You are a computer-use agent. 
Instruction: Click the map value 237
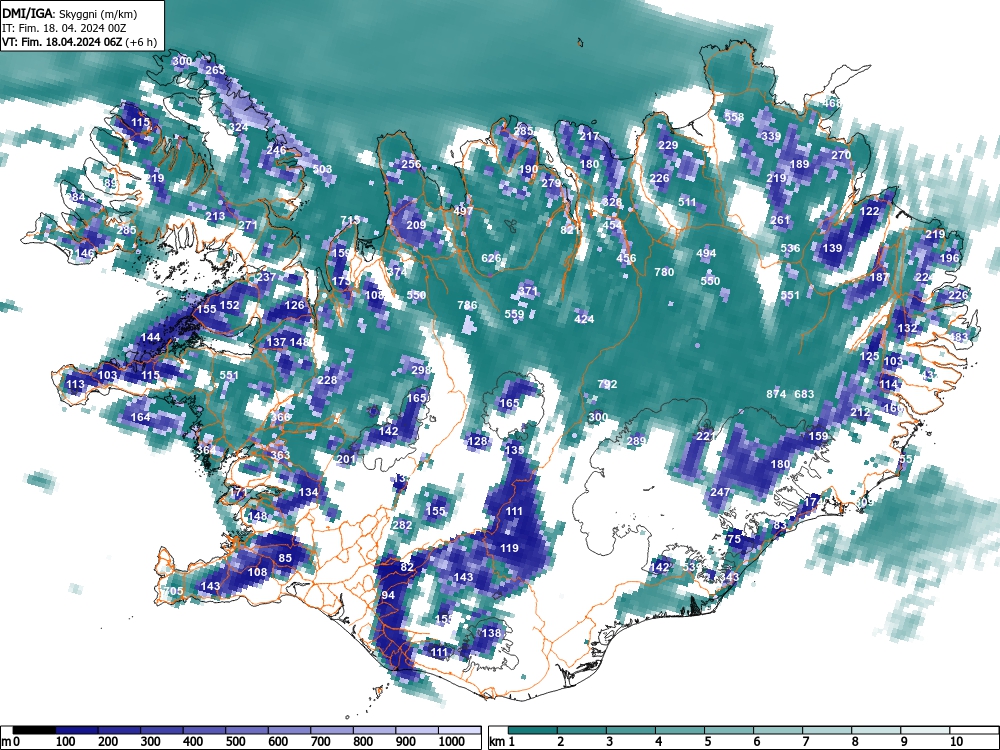click(x=266, y=277)
